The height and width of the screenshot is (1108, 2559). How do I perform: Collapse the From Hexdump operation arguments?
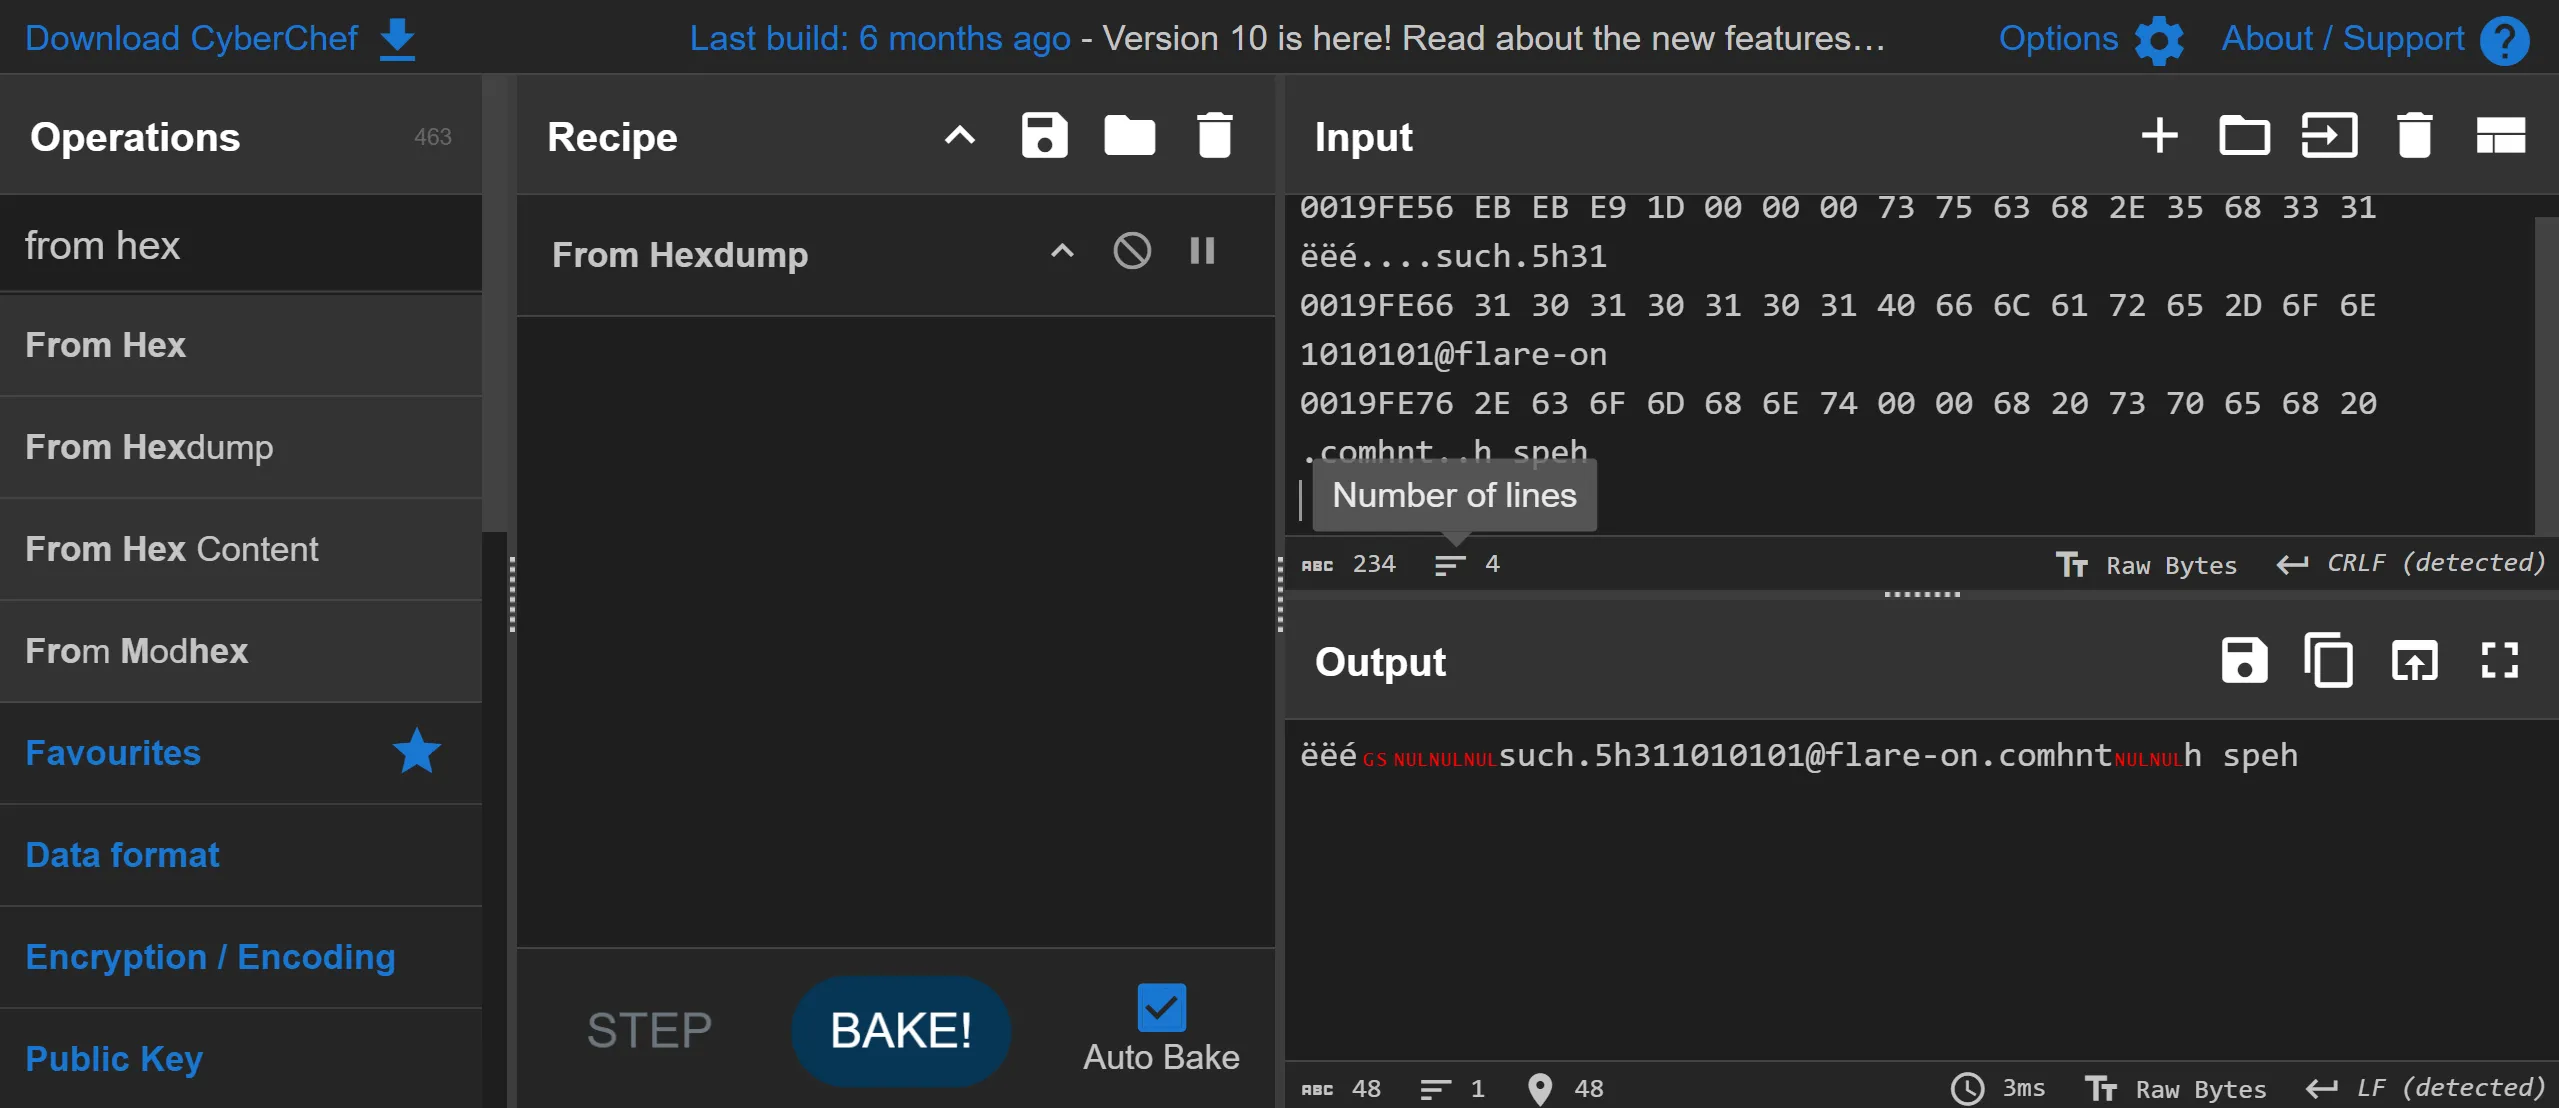(x=1062, y=251)
